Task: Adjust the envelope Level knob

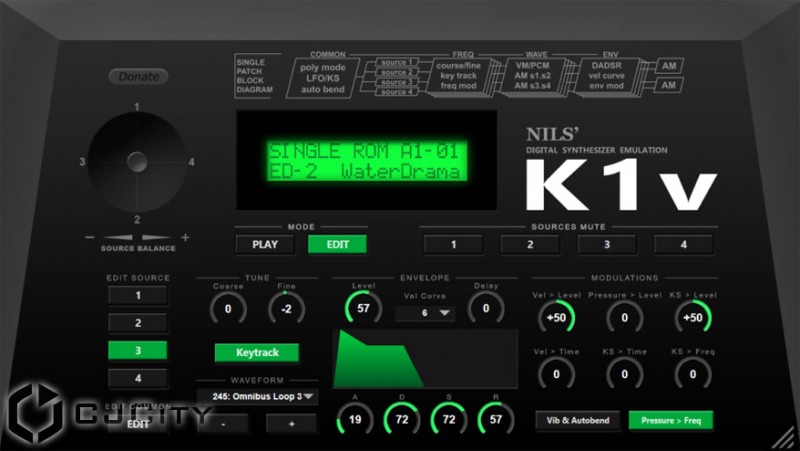Action: pyautogui.click(x=363, y=308)
